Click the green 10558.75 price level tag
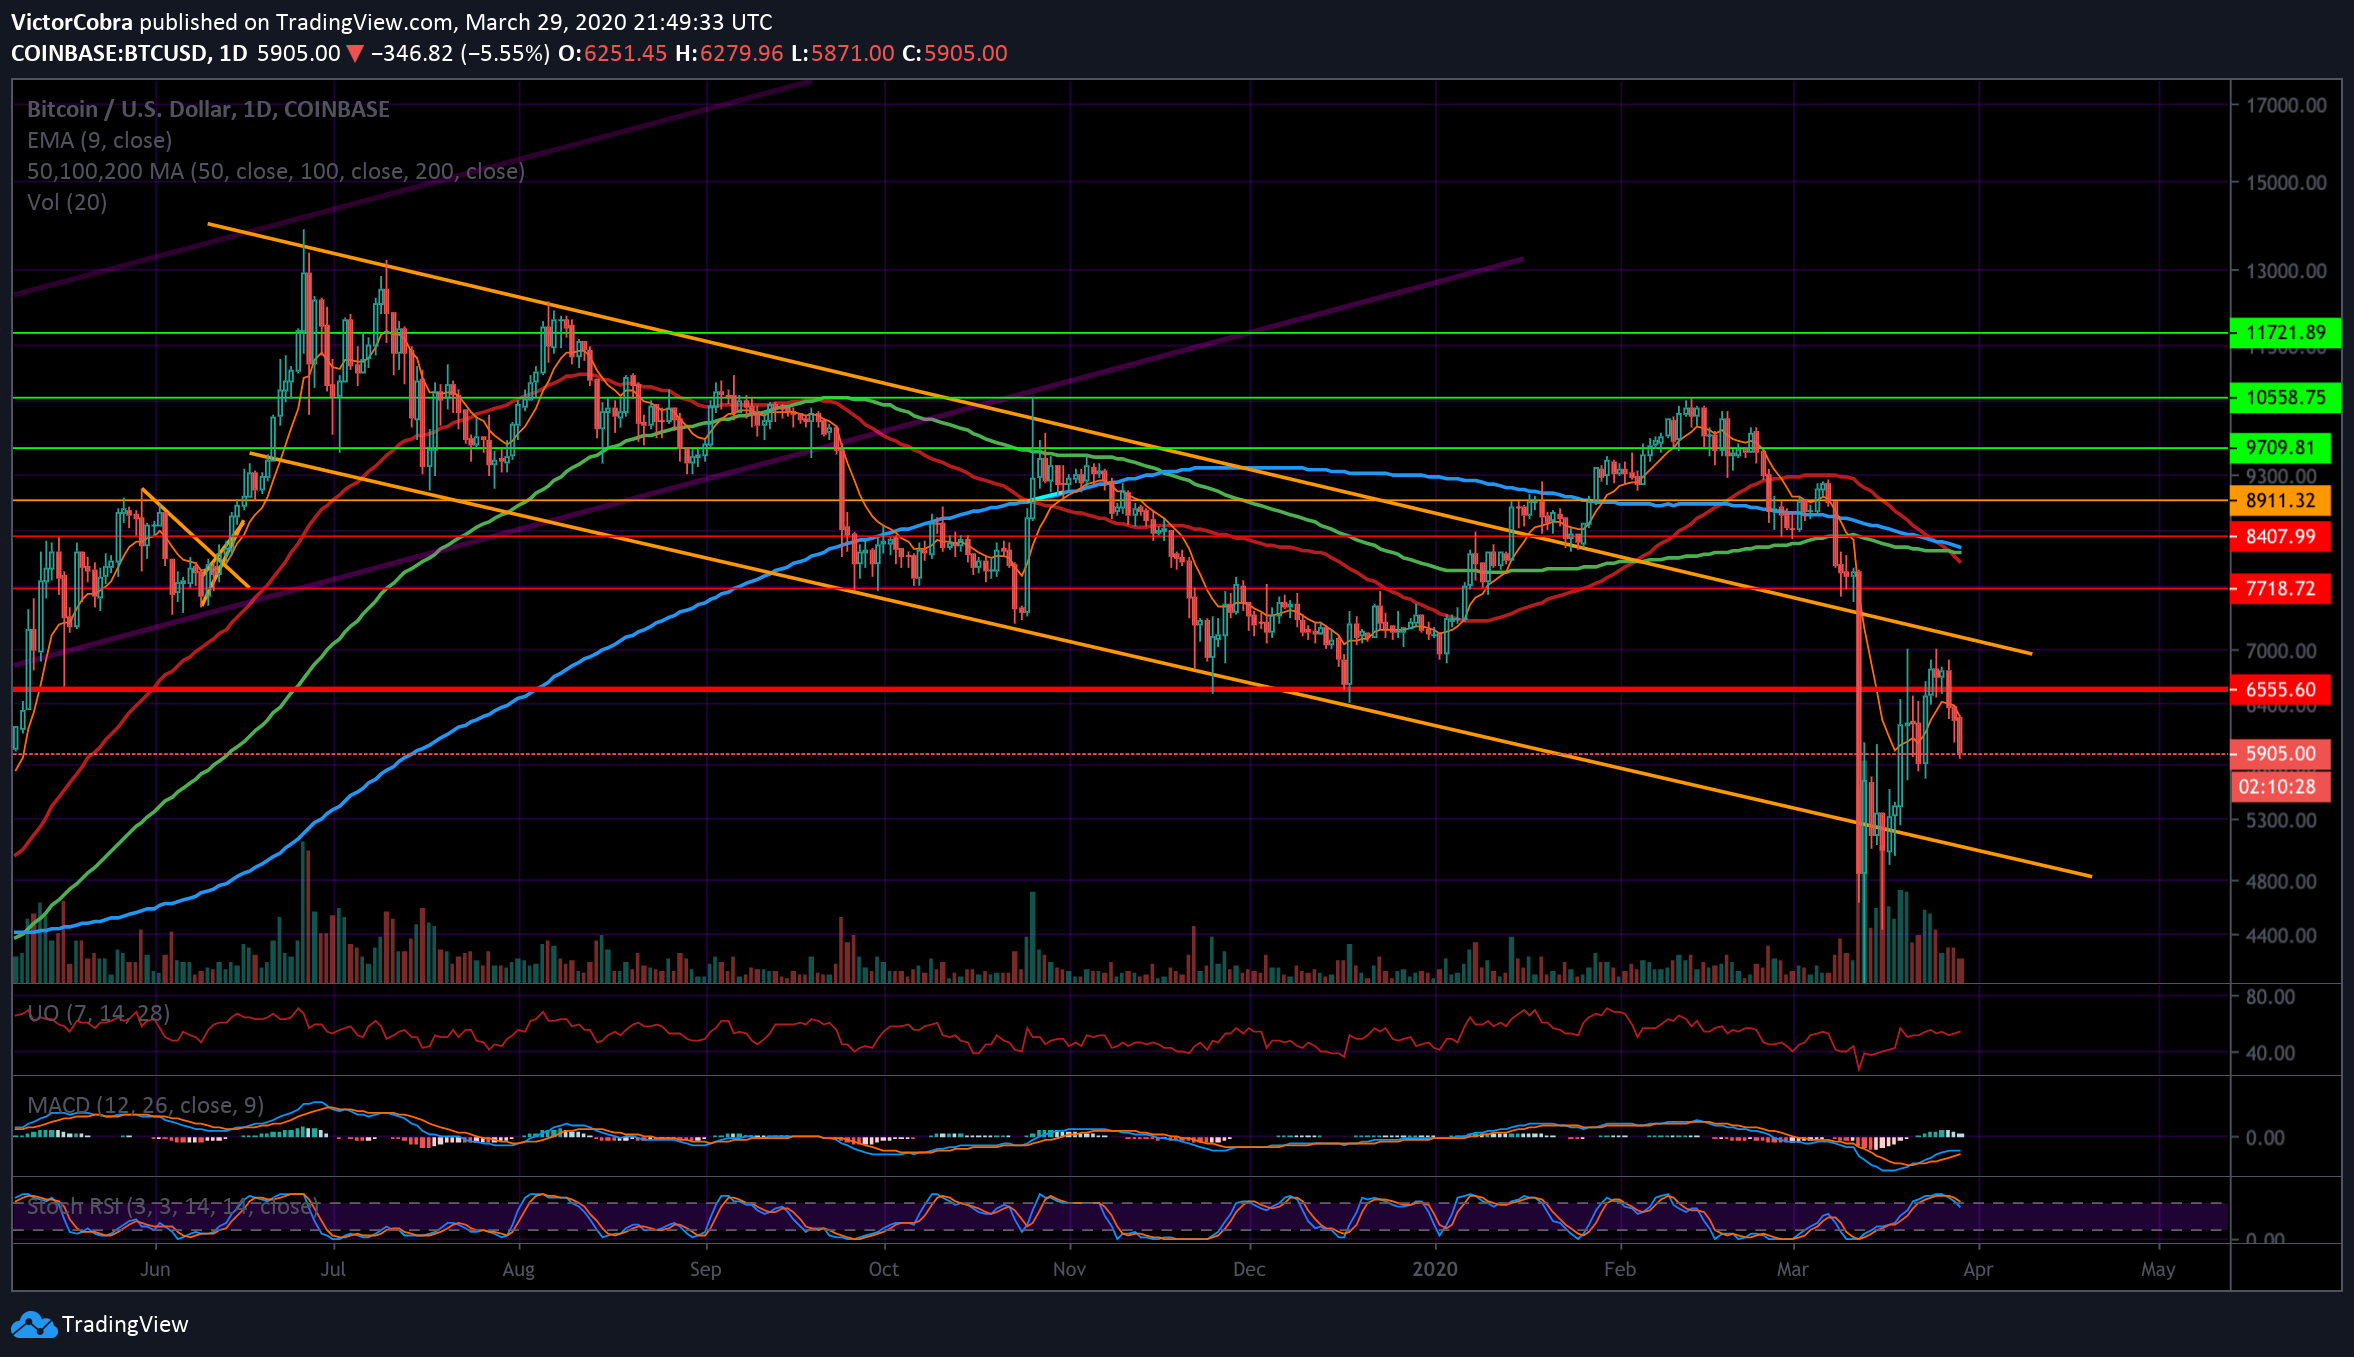The image size is (2354, 1357). (2285, 398)
